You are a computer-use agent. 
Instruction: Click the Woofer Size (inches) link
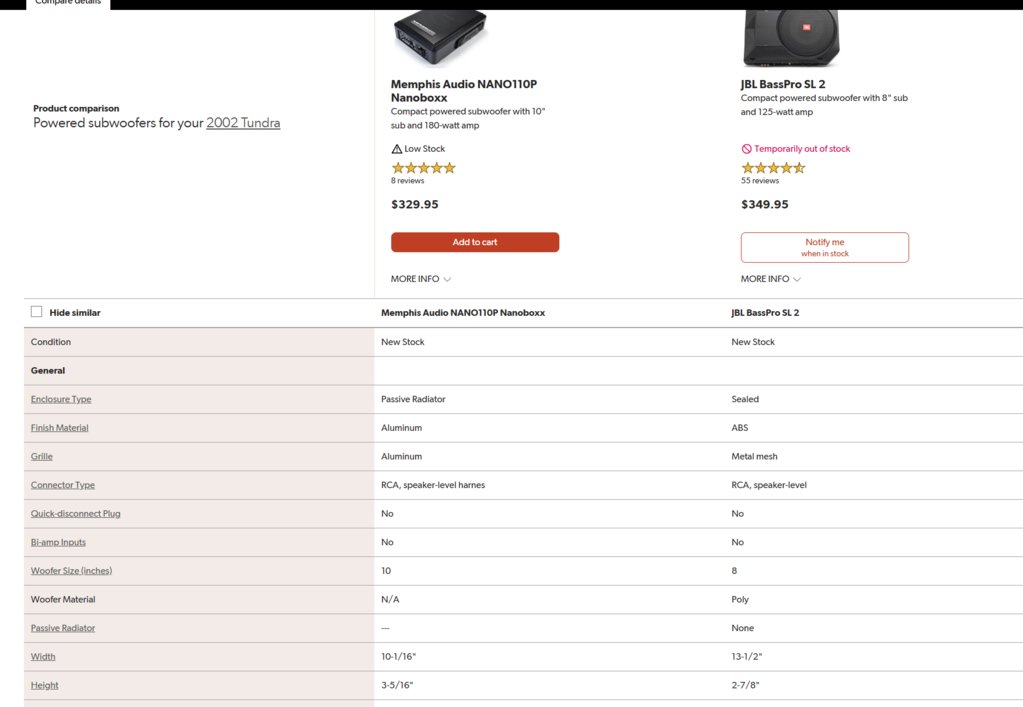point(71,571)
